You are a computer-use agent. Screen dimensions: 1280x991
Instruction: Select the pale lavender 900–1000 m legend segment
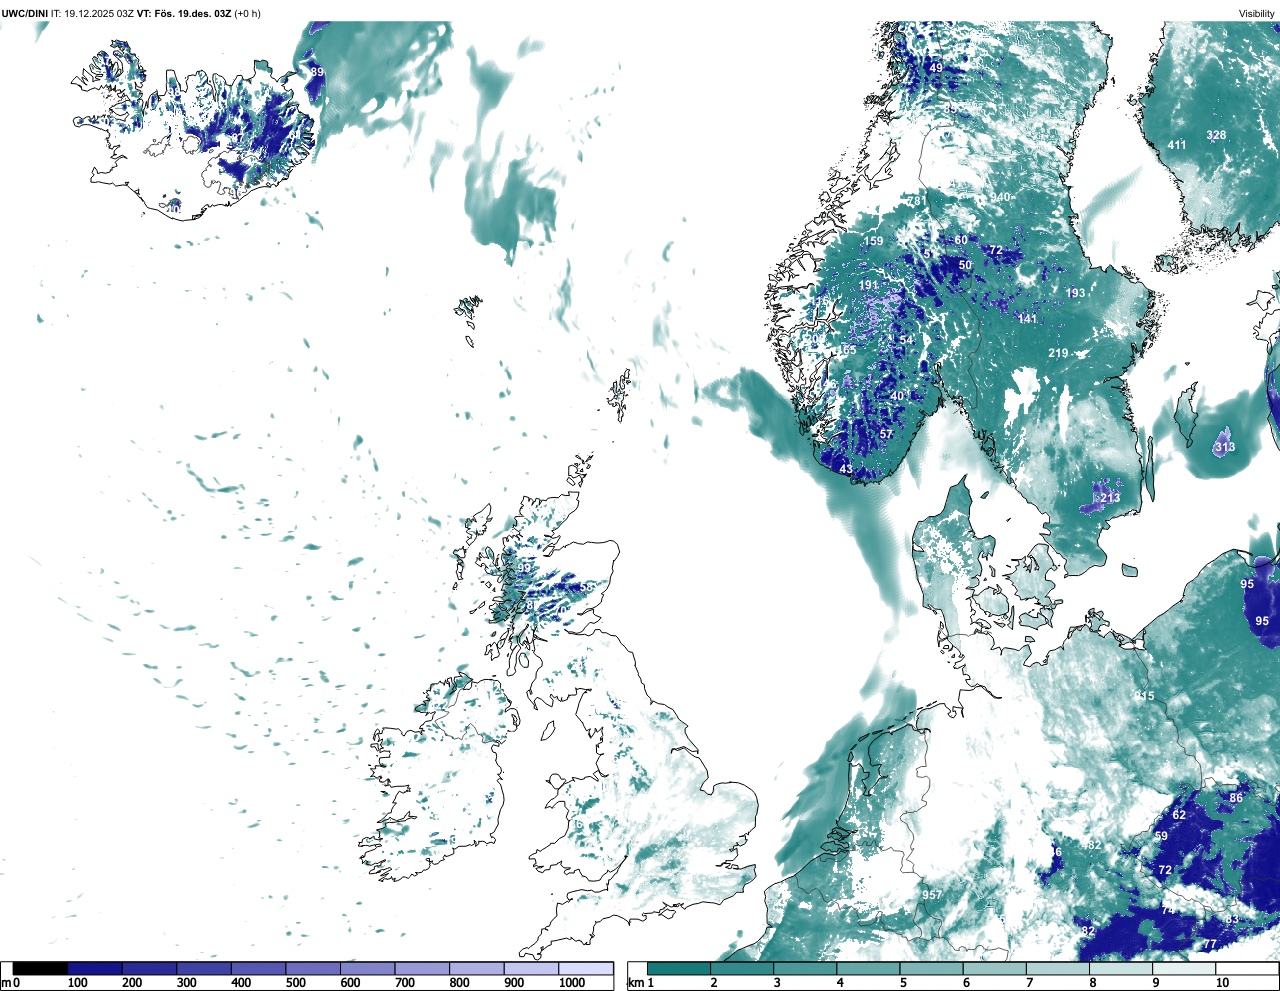coord(531,968)
